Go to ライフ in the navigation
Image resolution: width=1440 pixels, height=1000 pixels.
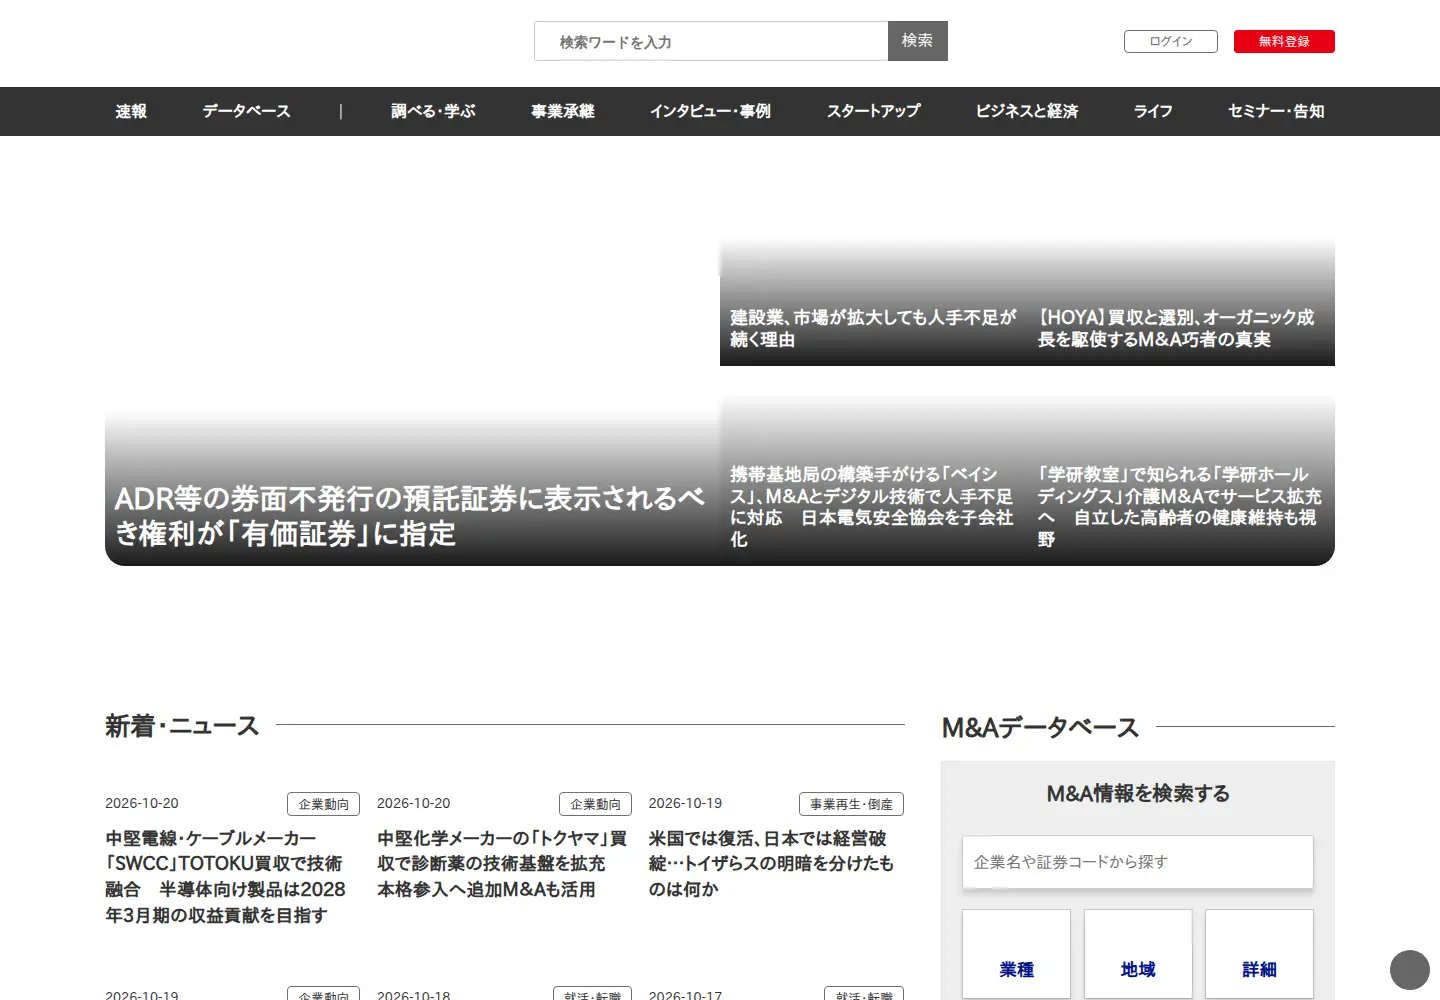click(x=1153, y=111)
